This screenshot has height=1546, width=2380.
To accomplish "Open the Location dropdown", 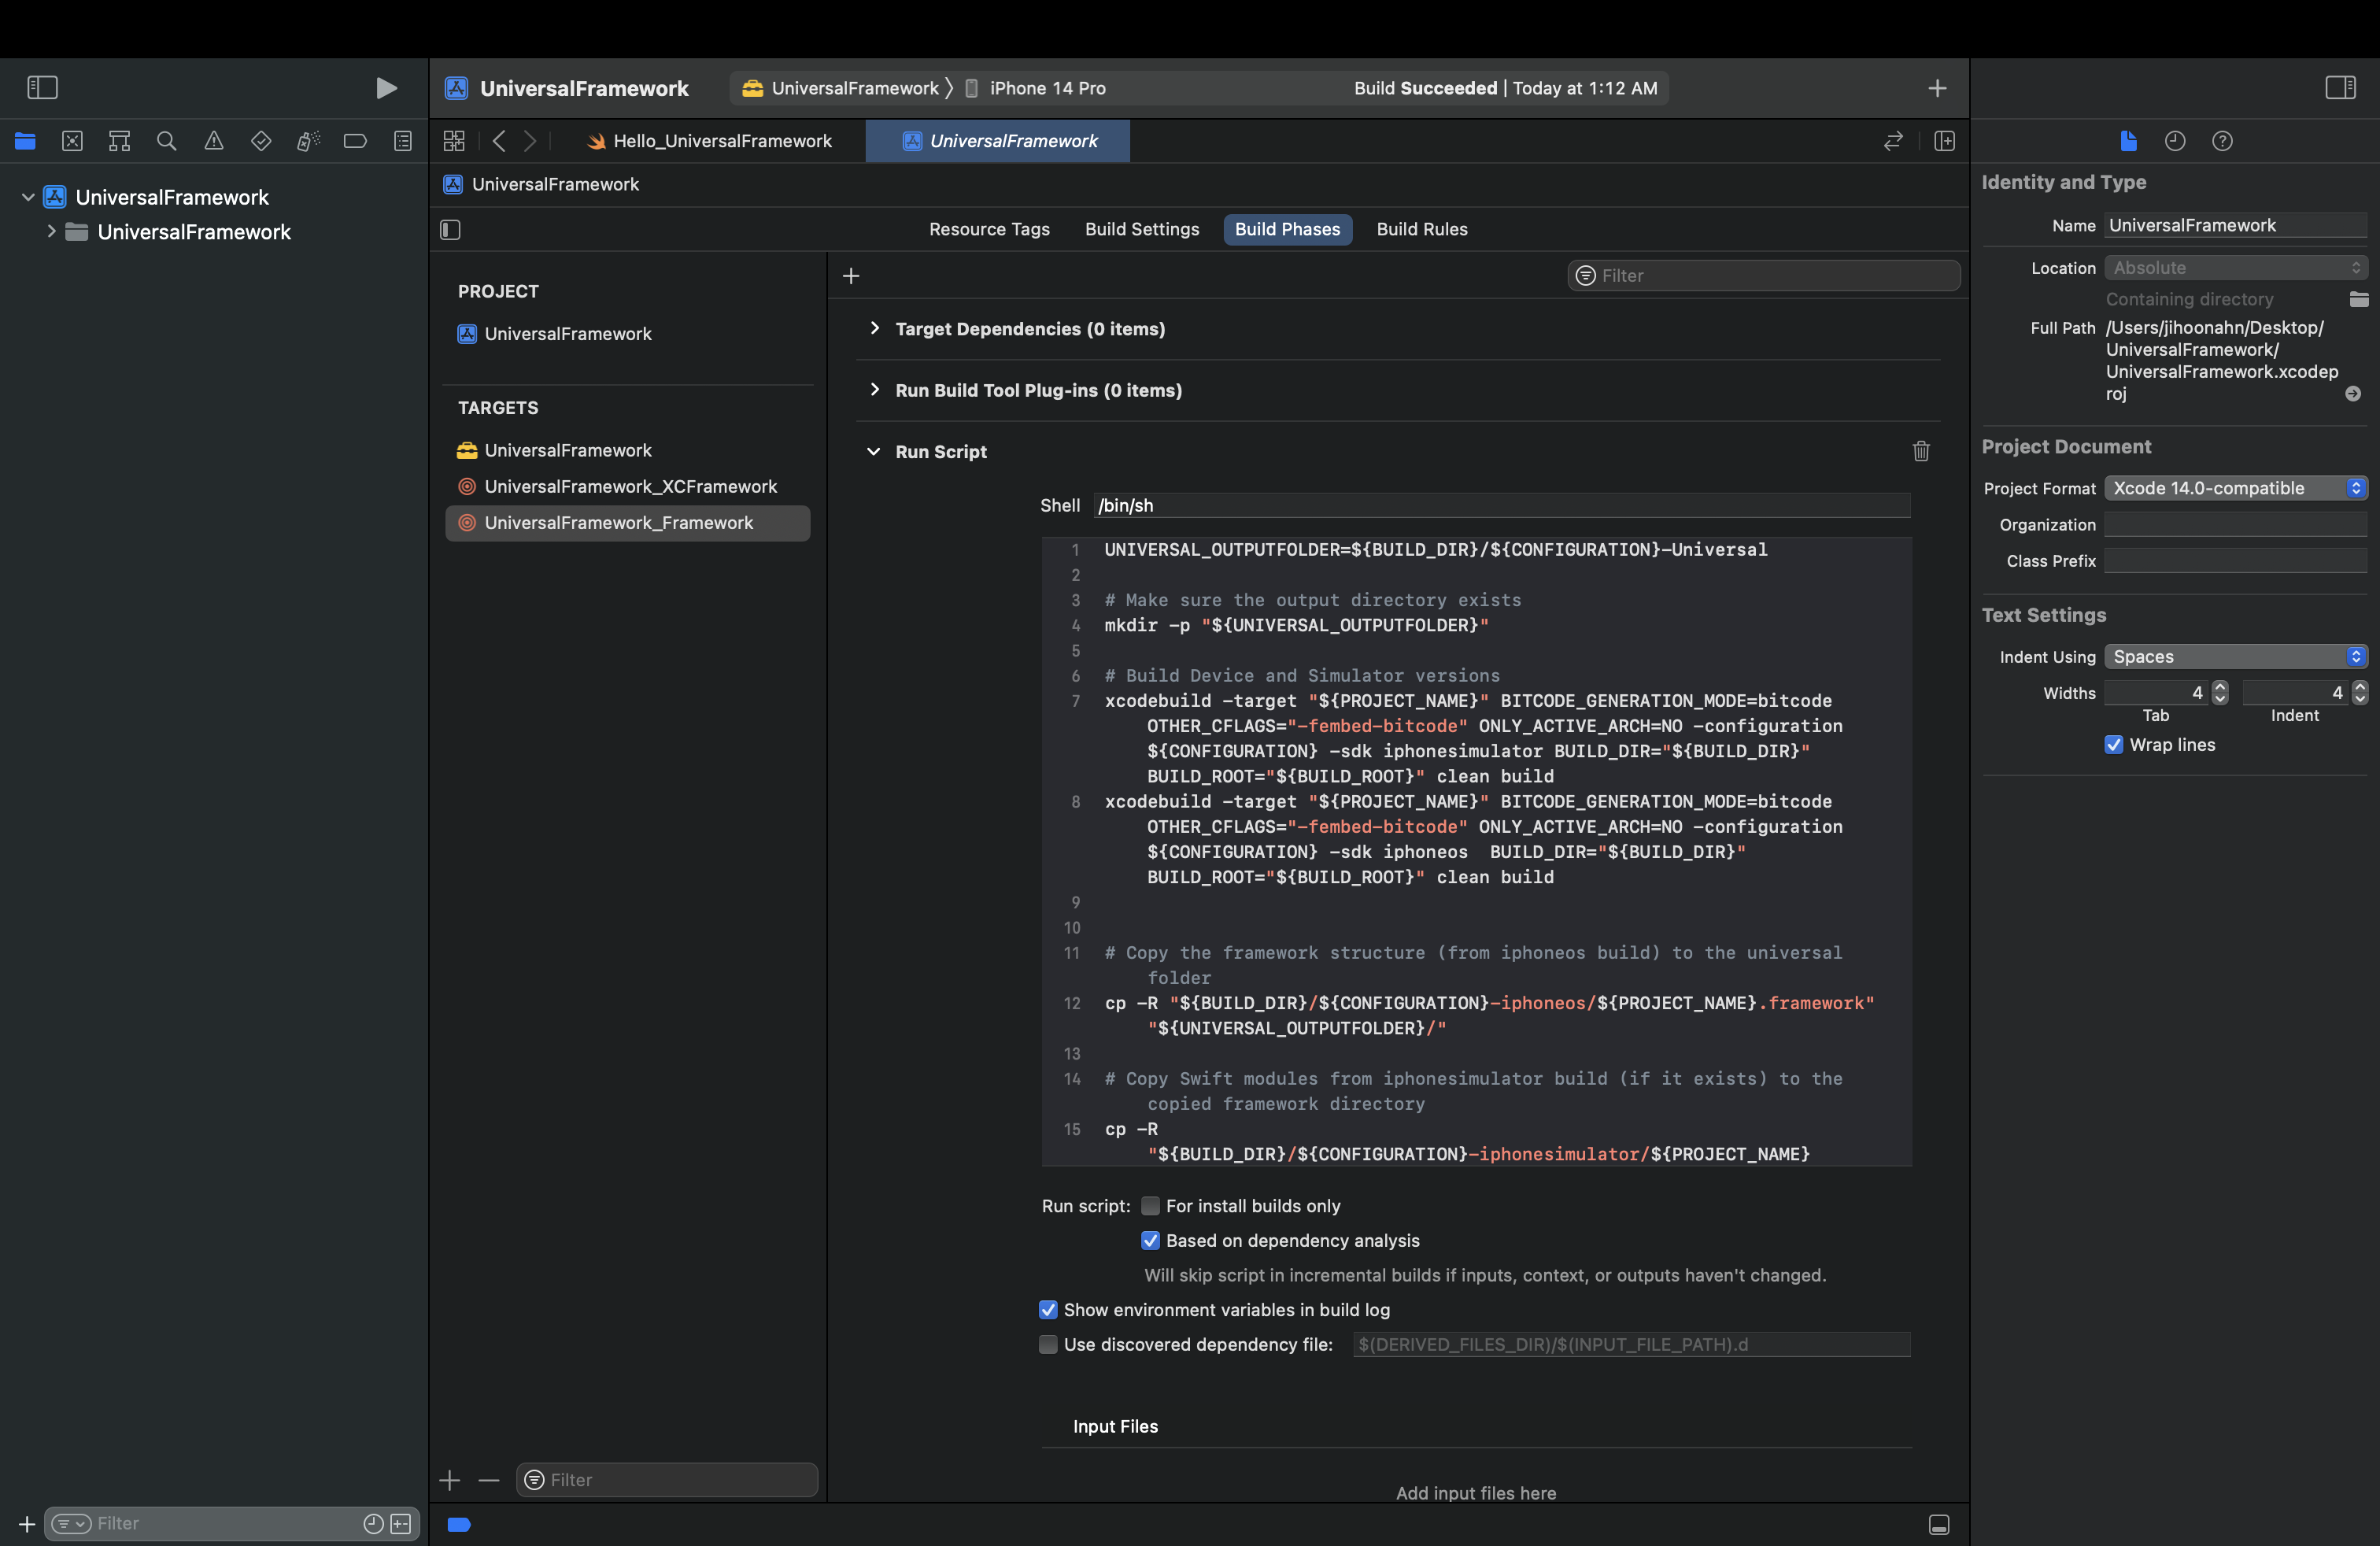I will (2236, 268).
